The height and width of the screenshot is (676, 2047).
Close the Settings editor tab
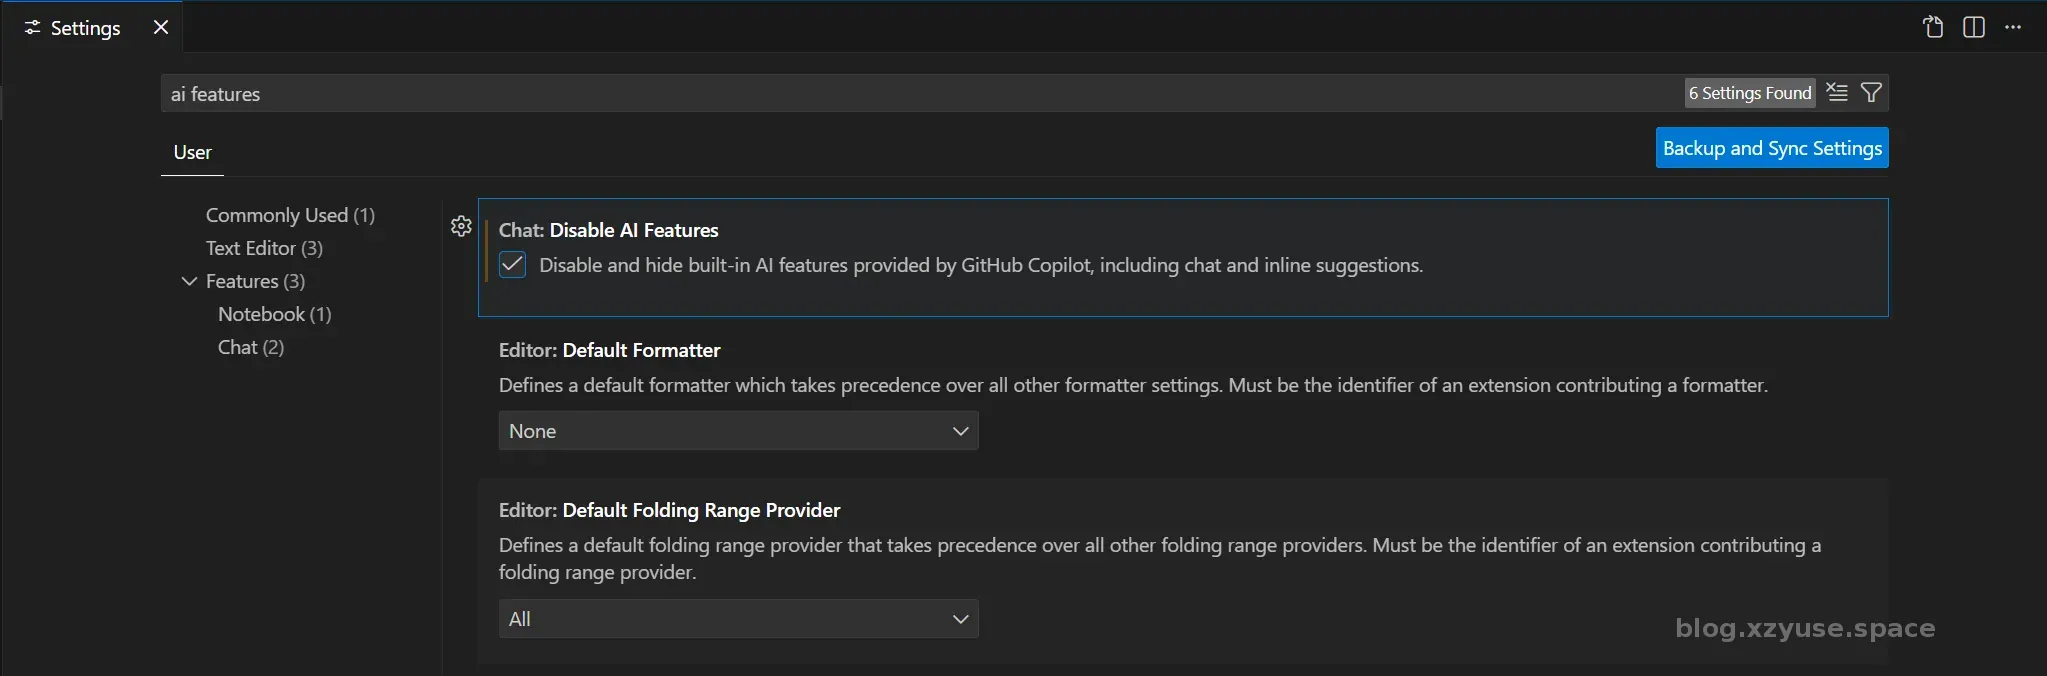pos(161,27)
